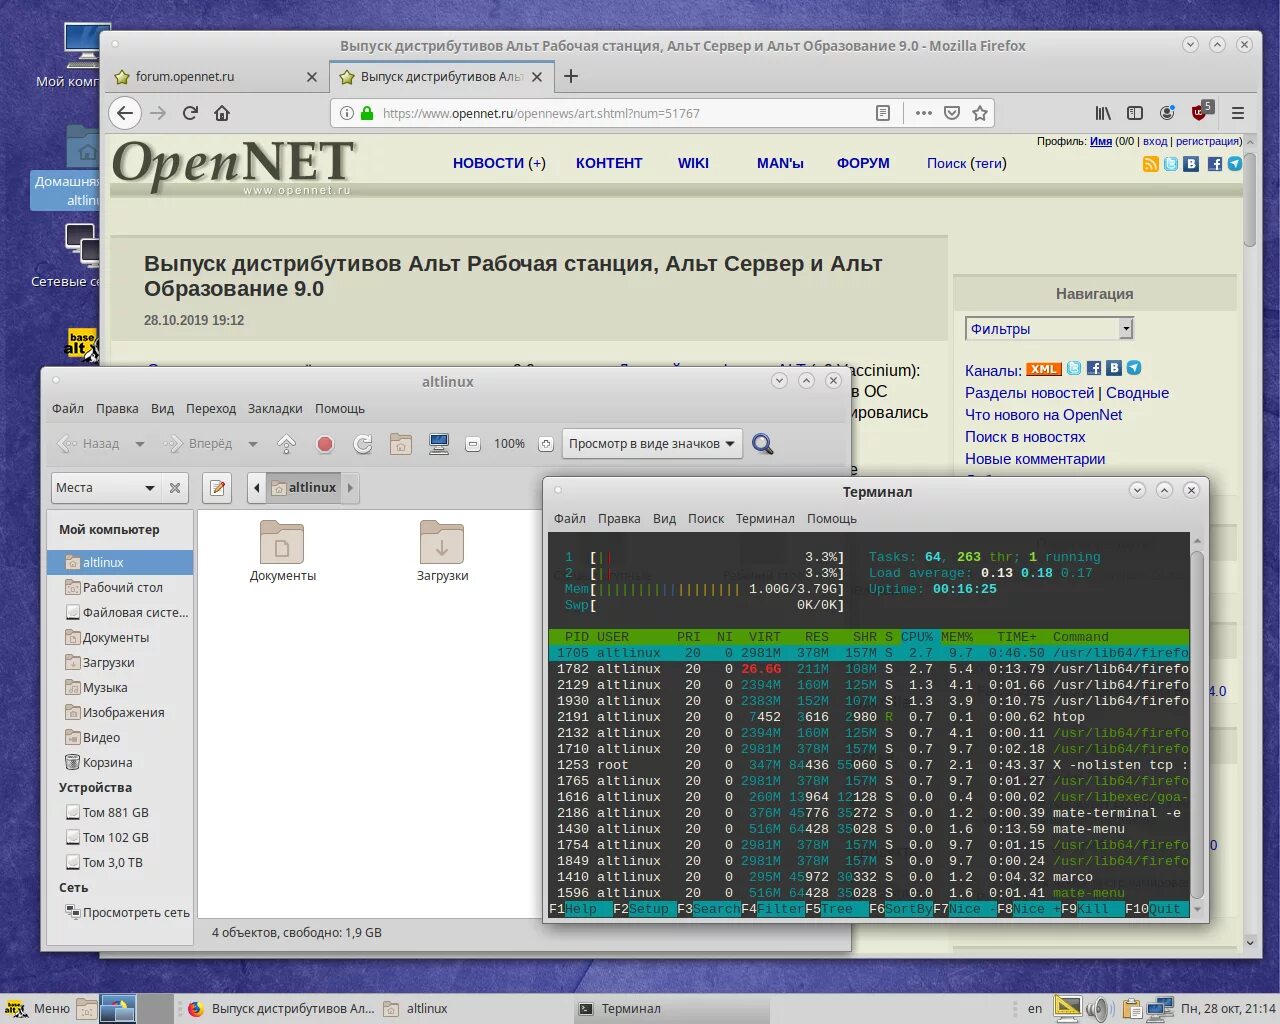Open 'НОВОСТИ' link on OpenNET
Viewport: 1280px width, 1024px height.
coord(488,163)
